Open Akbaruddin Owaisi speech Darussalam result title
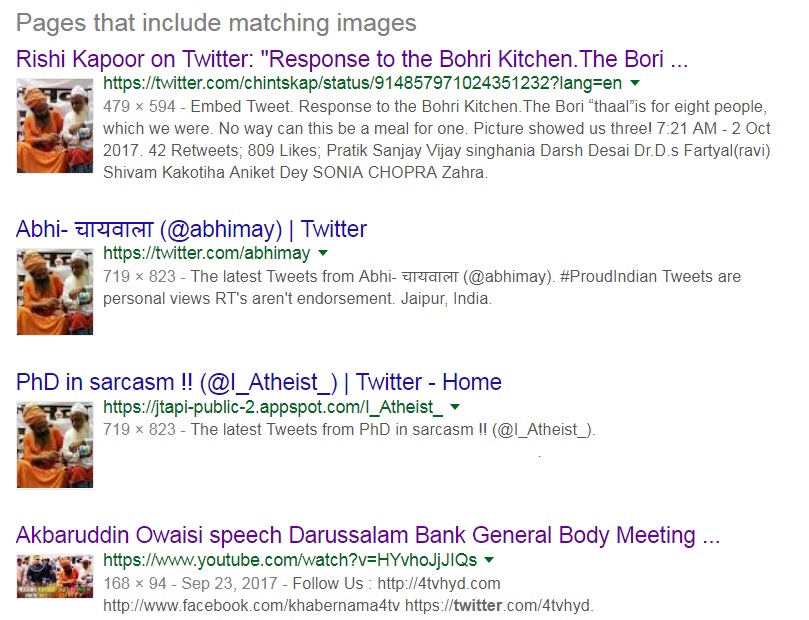809x620 pixels. point(367,535)
